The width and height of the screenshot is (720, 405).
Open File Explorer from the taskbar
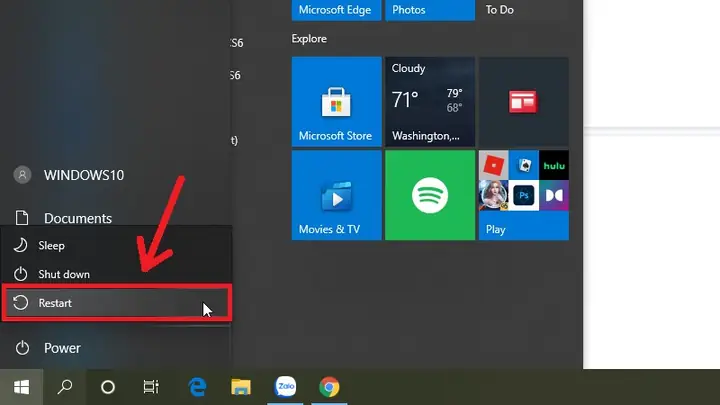click(x=241, y=387)
